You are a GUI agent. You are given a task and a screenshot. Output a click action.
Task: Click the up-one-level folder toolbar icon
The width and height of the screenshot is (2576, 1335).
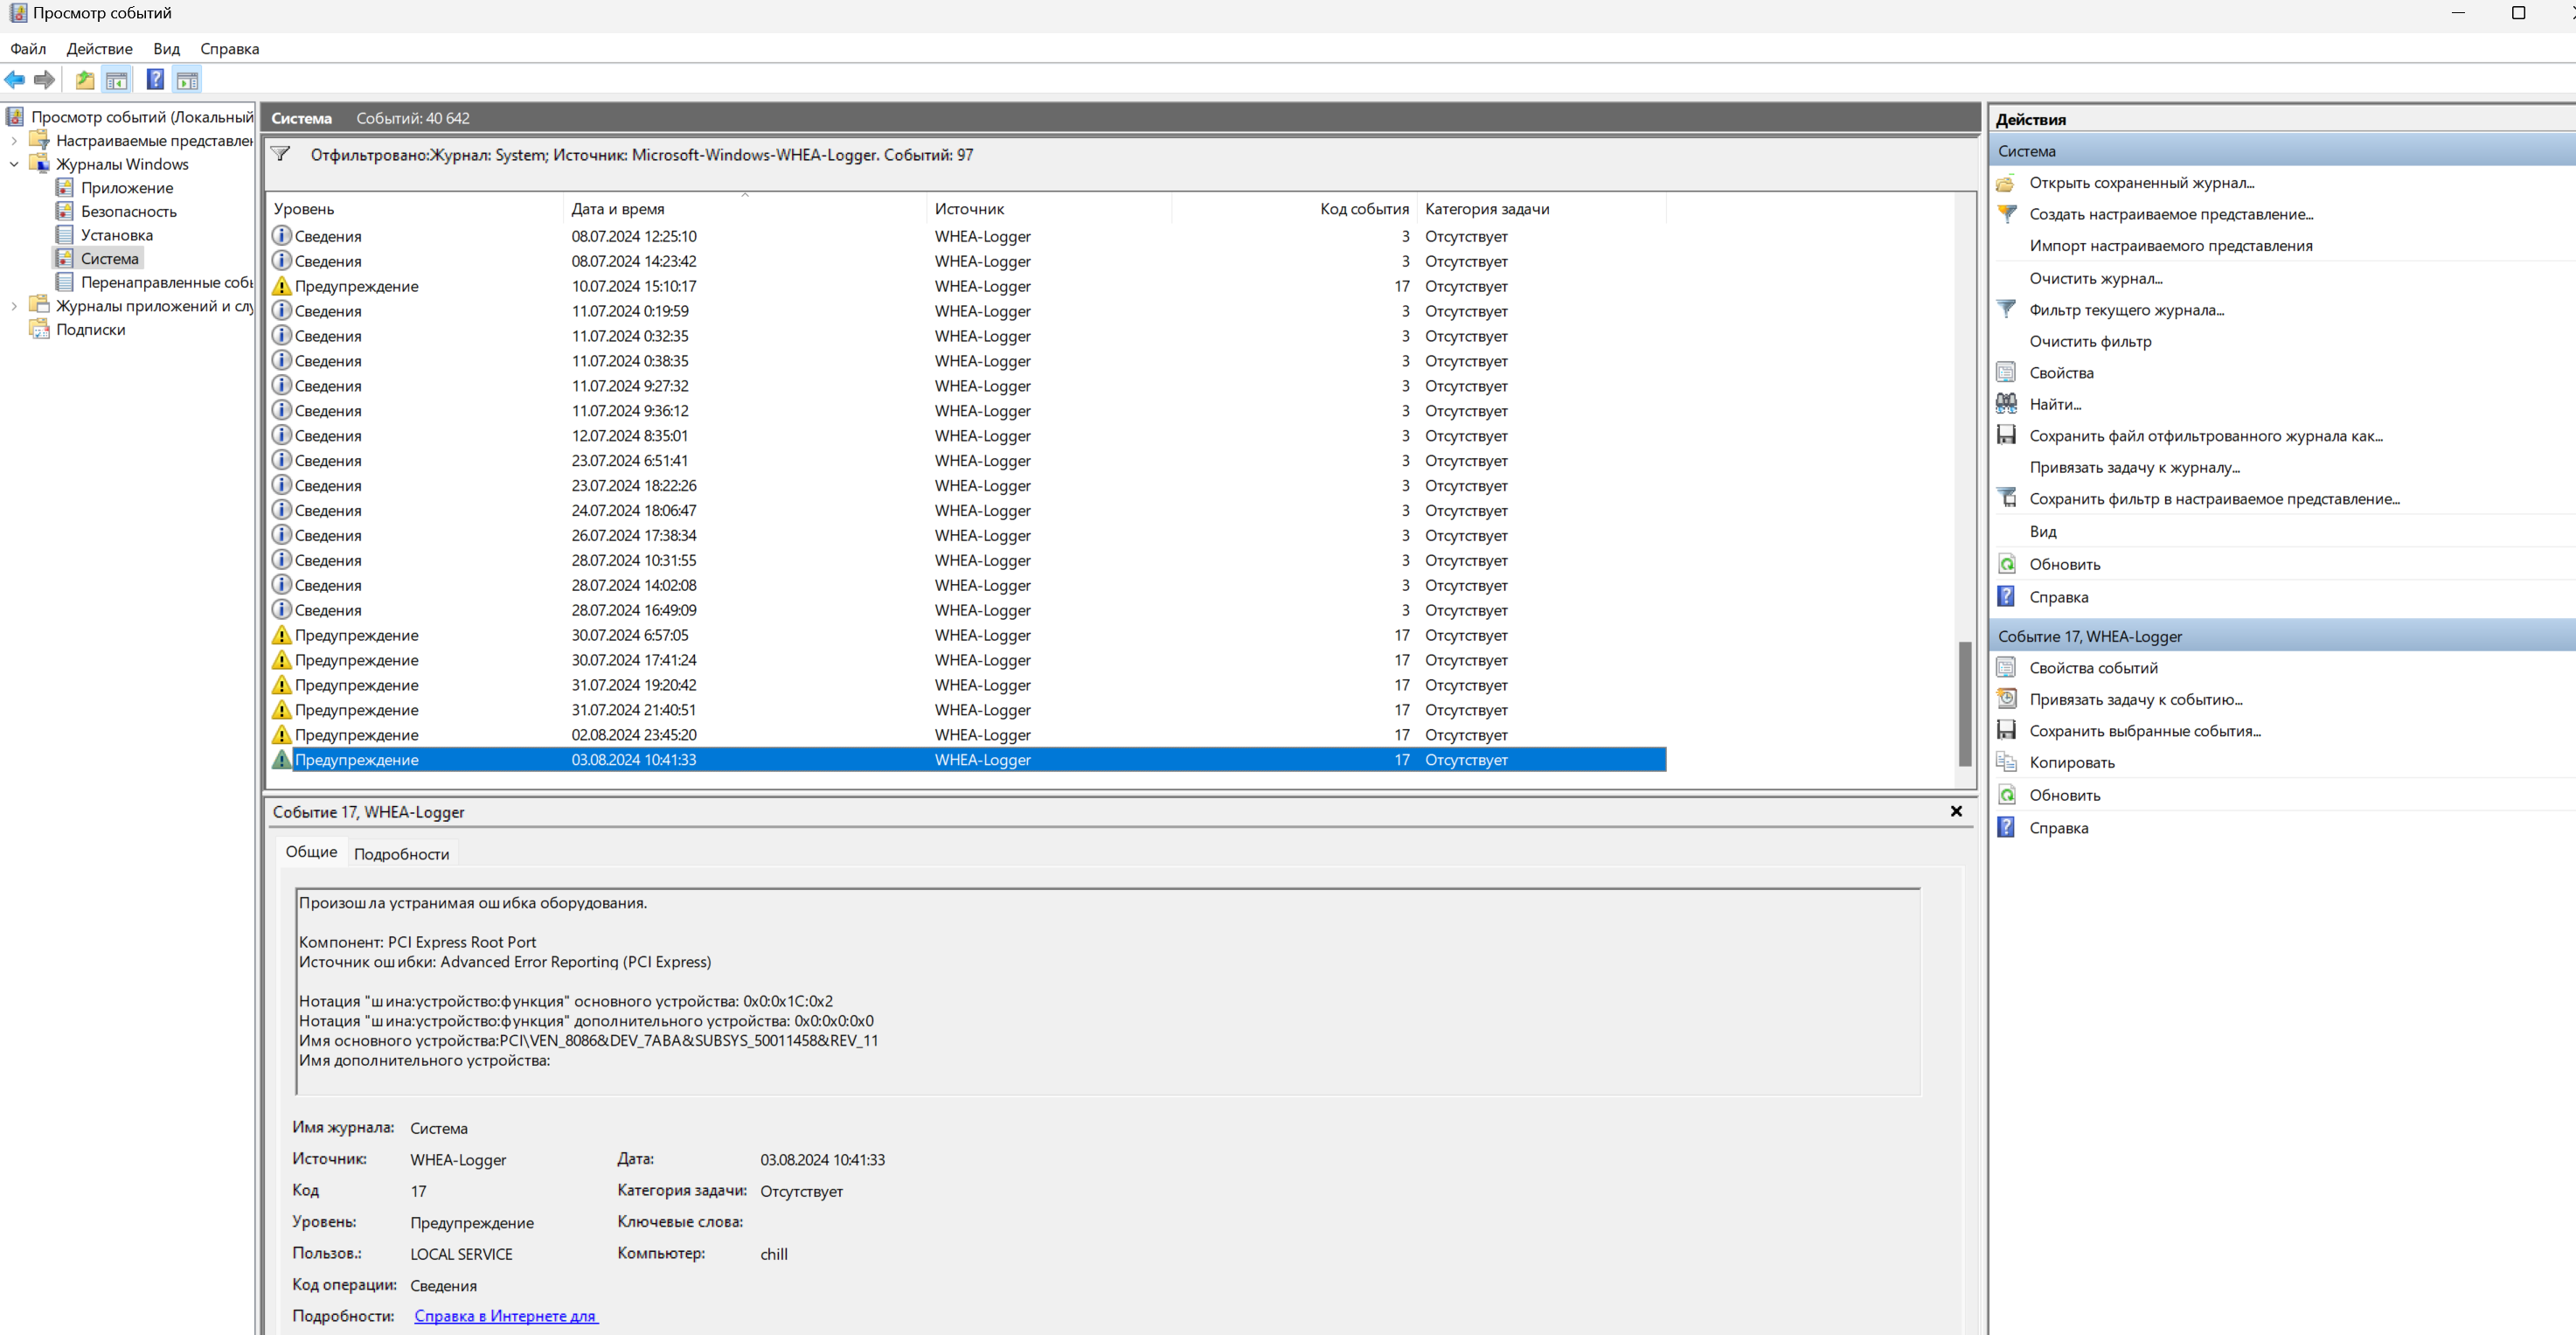[x=85, y=80]
